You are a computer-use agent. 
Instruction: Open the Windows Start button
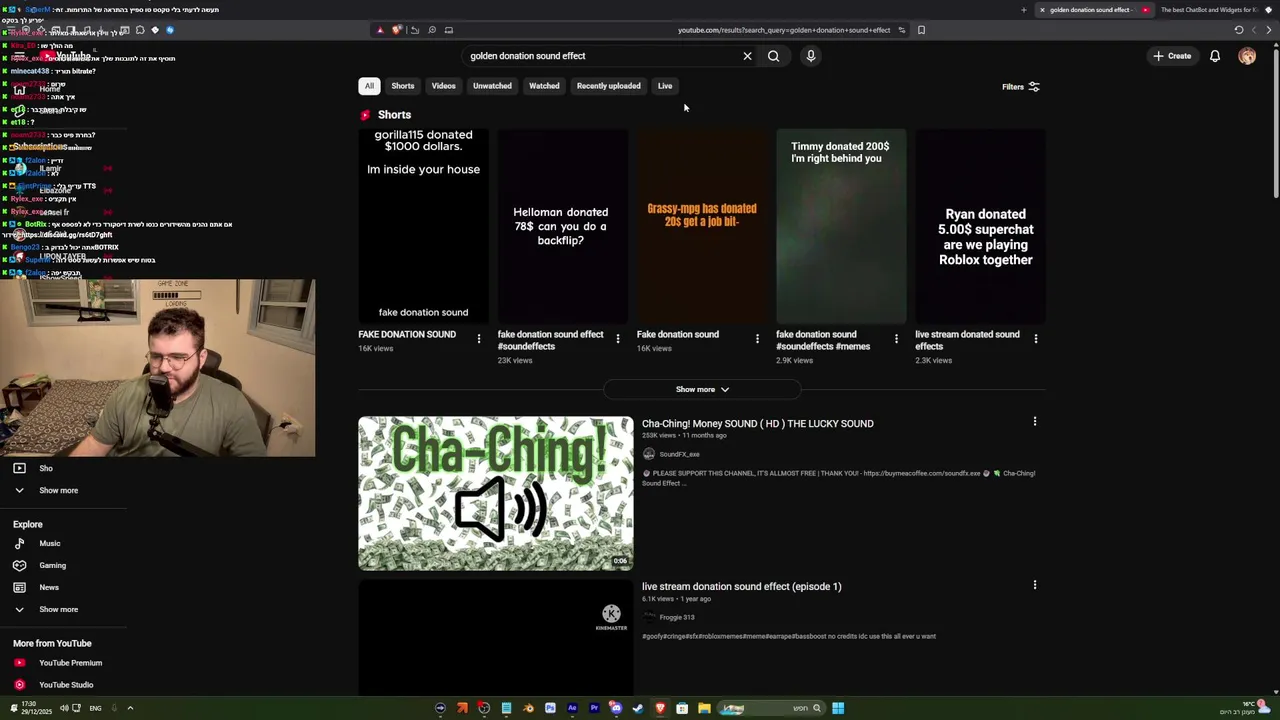[x=838, y=708]
